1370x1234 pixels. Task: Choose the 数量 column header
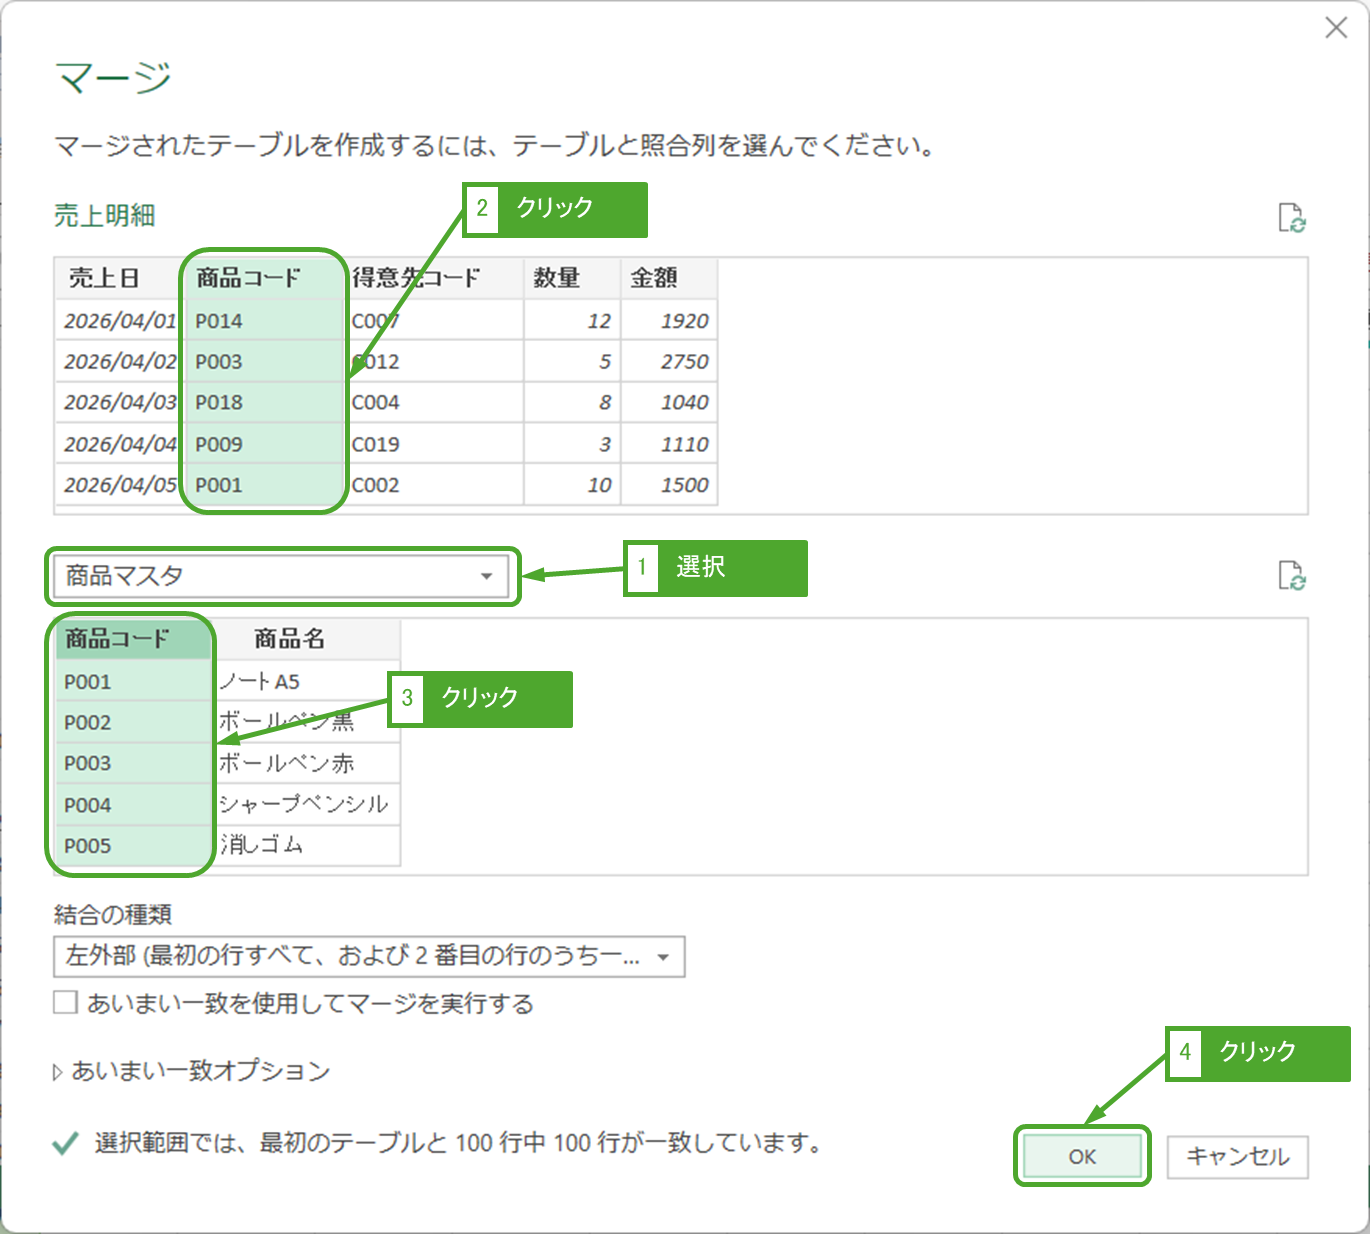click(x=557, y=278)
